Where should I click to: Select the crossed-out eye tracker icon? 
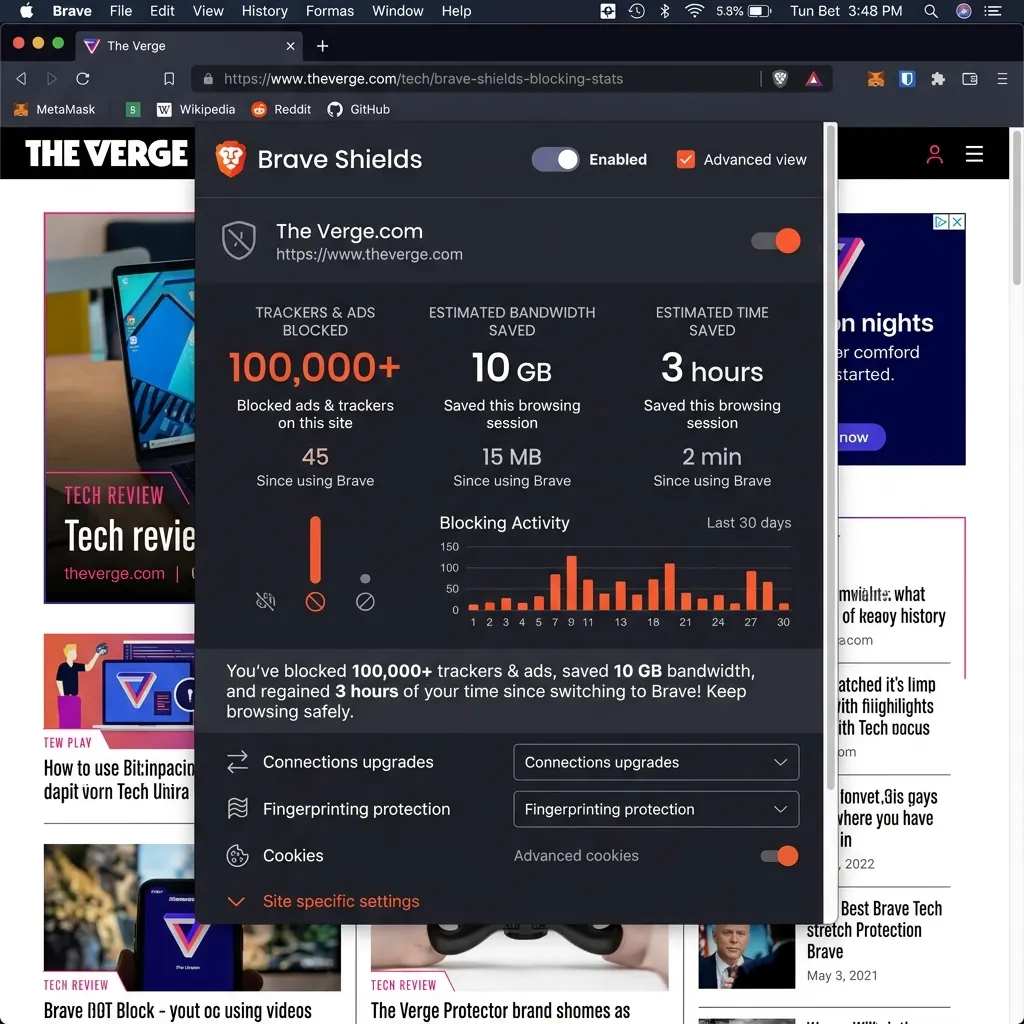(265, 601)
